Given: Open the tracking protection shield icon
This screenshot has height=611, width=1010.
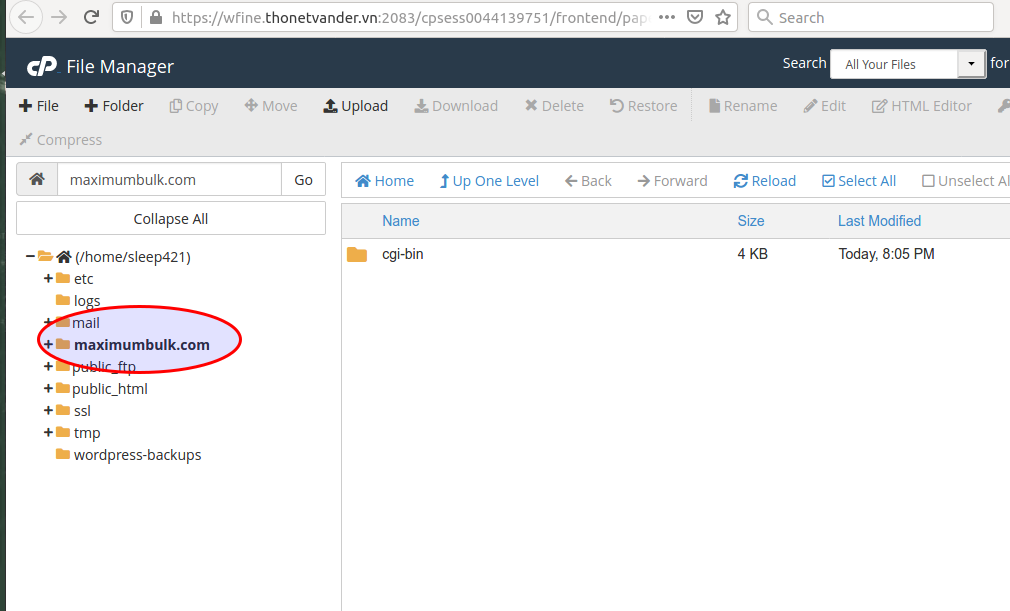Looking at the screenshot, I should point(127,17).
